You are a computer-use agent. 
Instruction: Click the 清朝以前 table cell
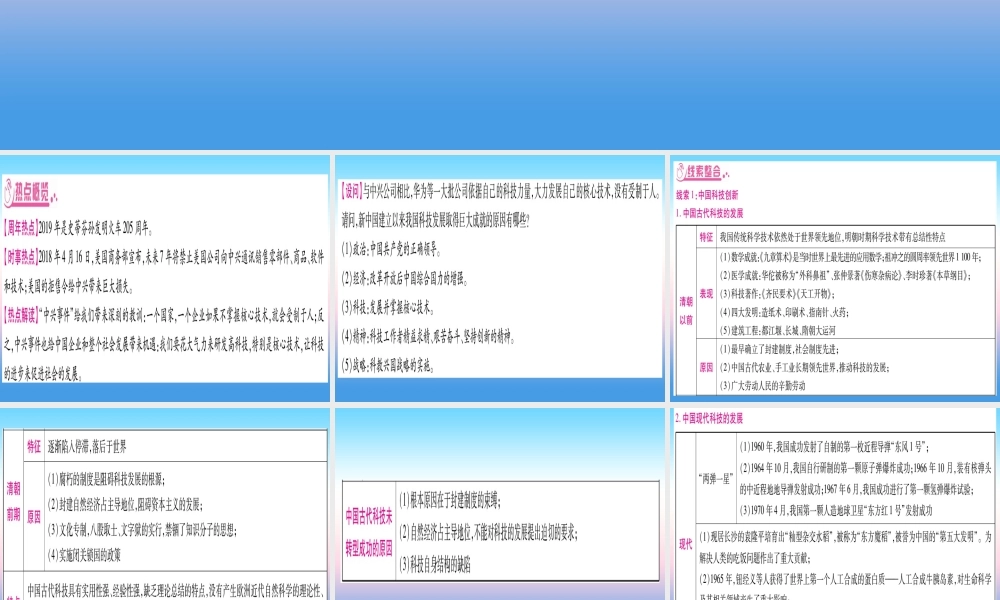point(686,311)
